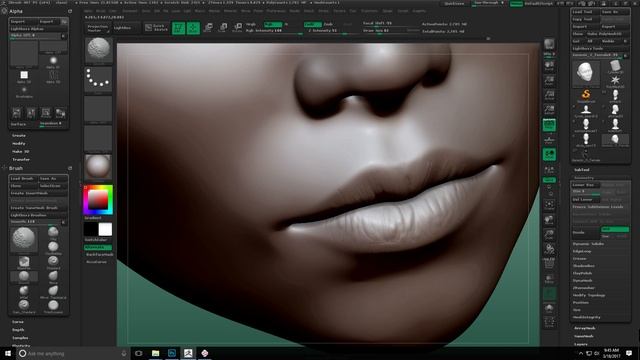Click Lower Res button in Geometry
This screenshot has width=640, height=360.
[x=585, y=185]
